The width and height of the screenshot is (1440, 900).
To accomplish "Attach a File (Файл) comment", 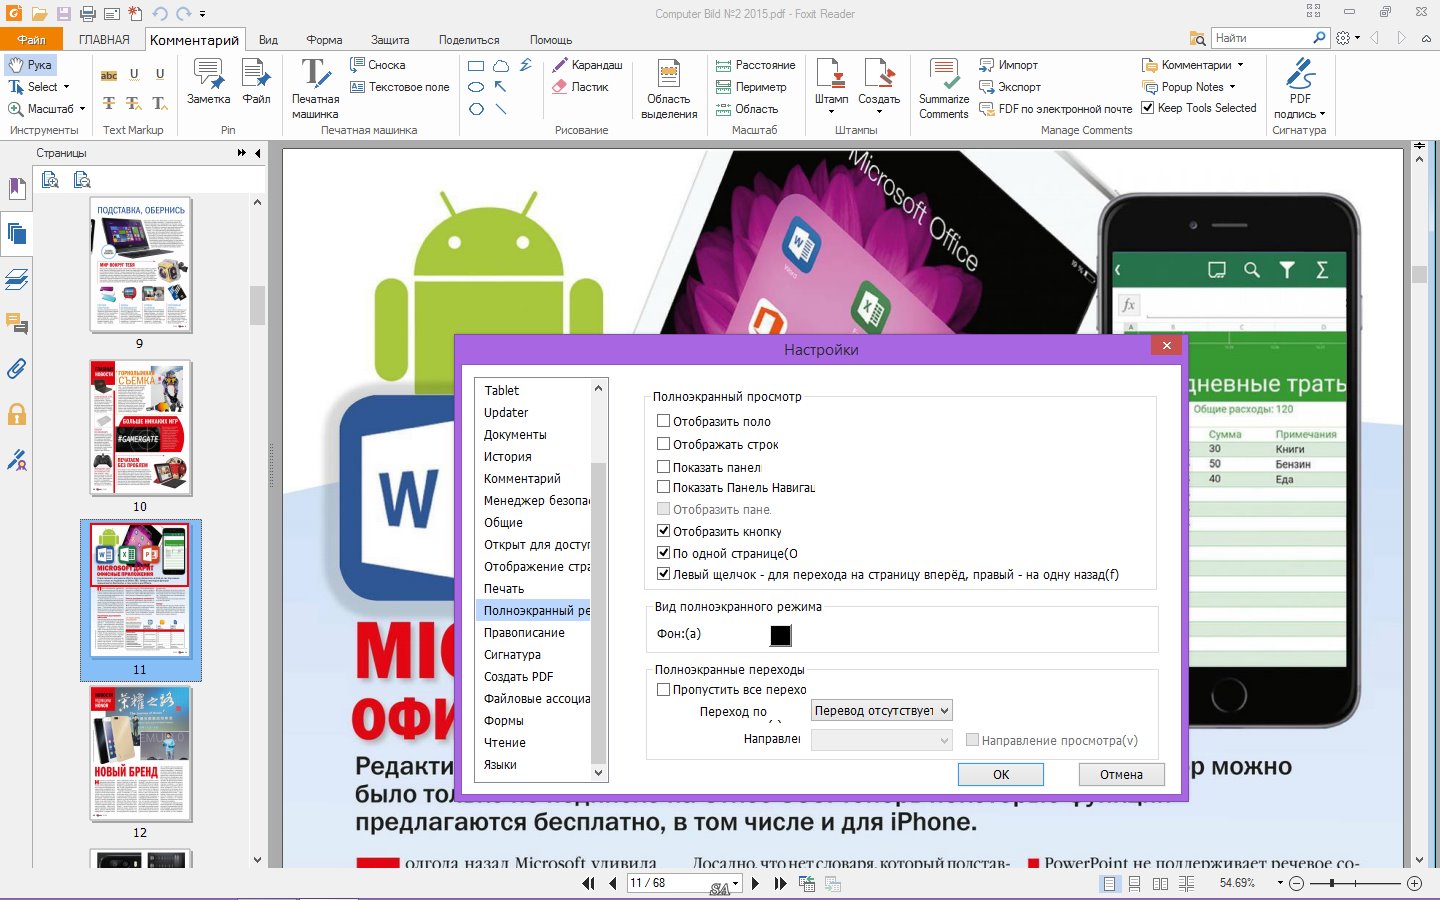I will 256,82.
